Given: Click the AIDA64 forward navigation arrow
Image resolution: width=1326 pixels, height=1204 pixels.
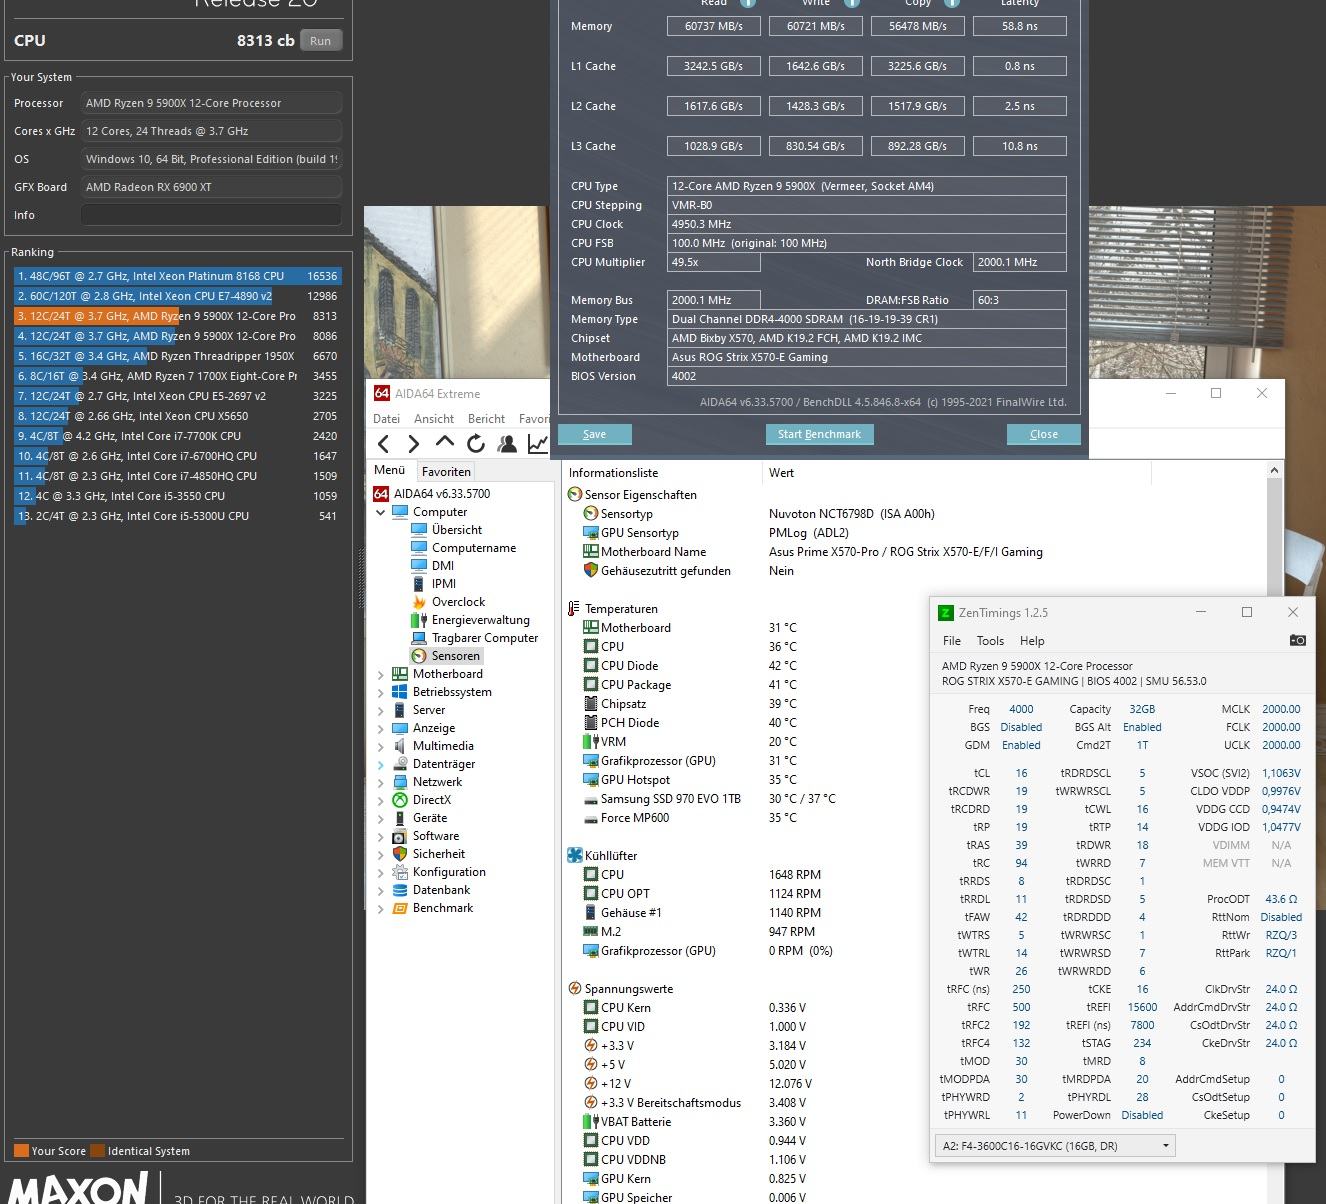Looking at the screenshot, I should point(413,444).
